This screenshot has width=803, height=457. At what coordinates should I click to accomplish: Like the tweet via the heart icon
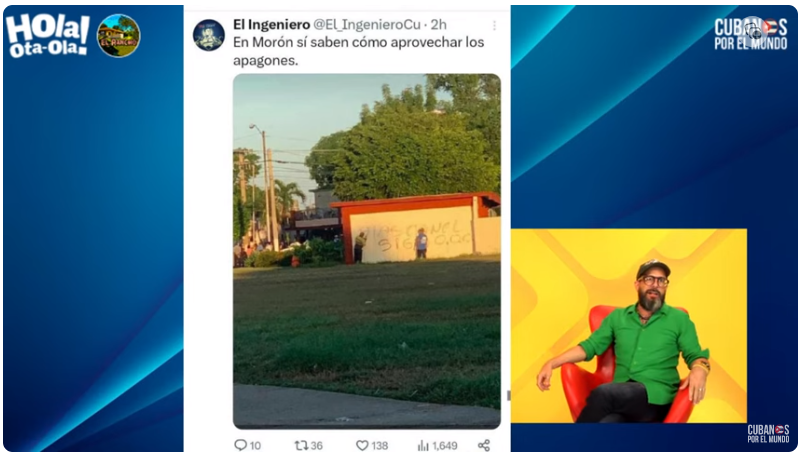(362, 445)
